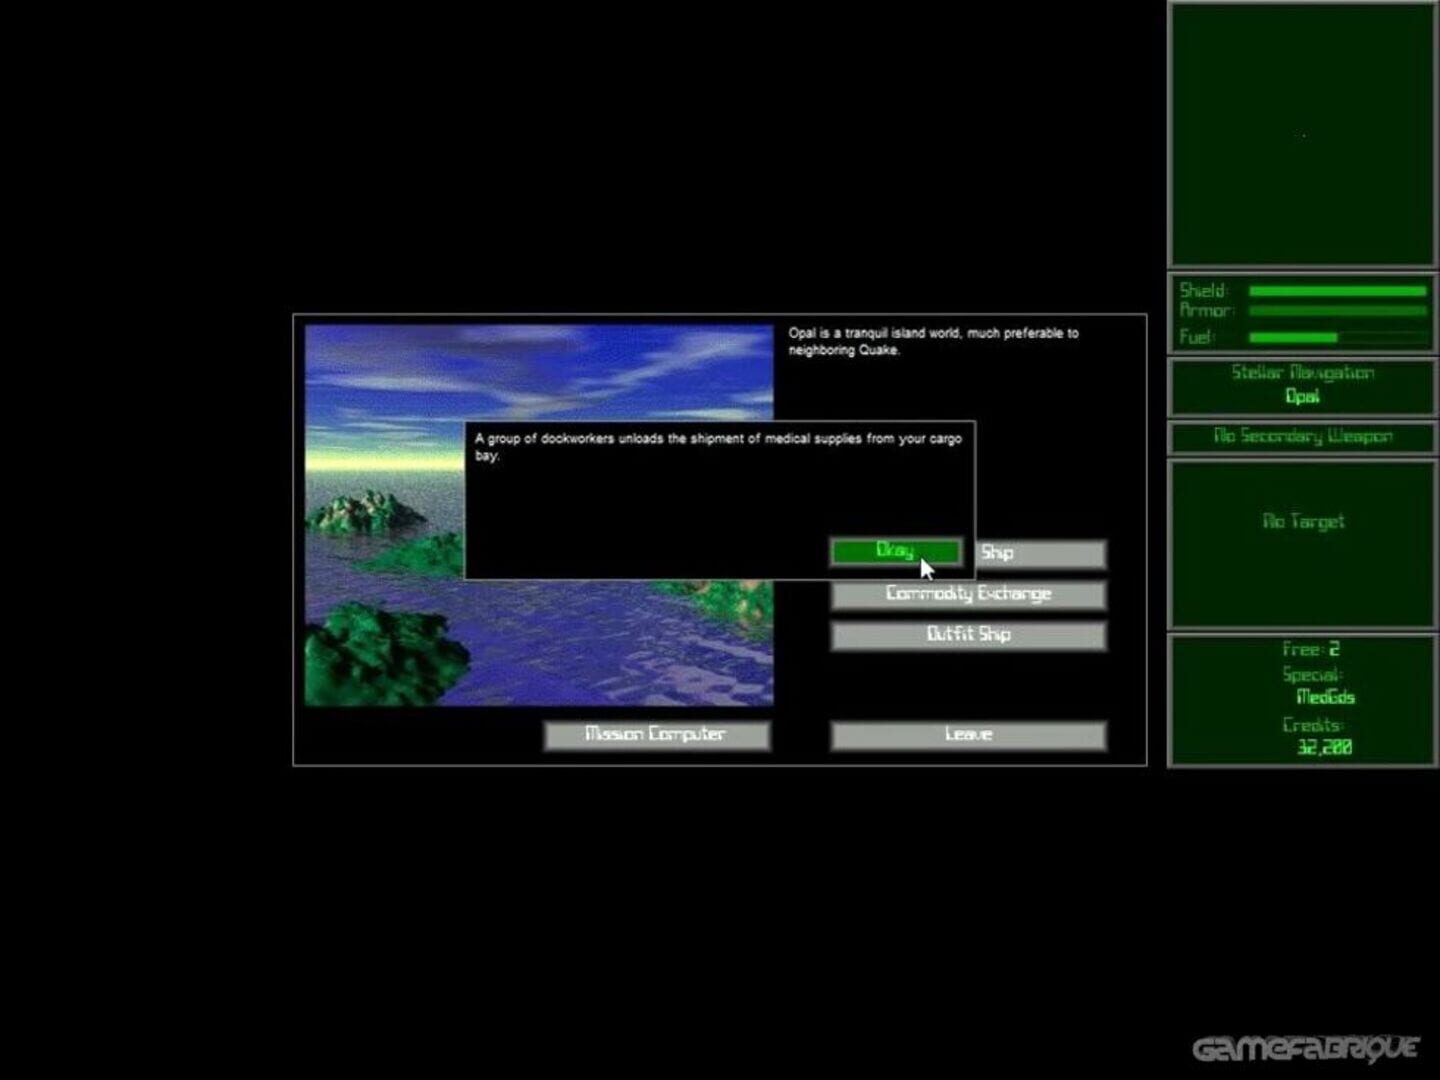The width and height of the screenshot is (1440, 1080).
Task: Open the Mission Computer
Action: pyautogui.click(x=656, y=735)
